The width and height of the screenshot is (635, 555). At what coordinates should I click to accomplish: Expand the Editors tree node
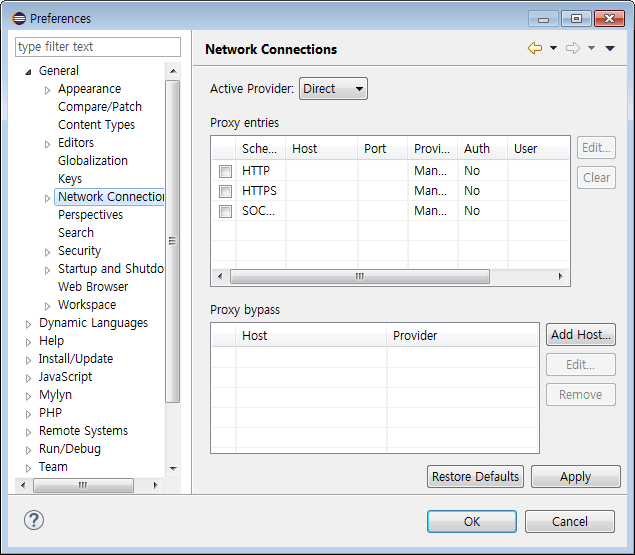click(47, 144)
